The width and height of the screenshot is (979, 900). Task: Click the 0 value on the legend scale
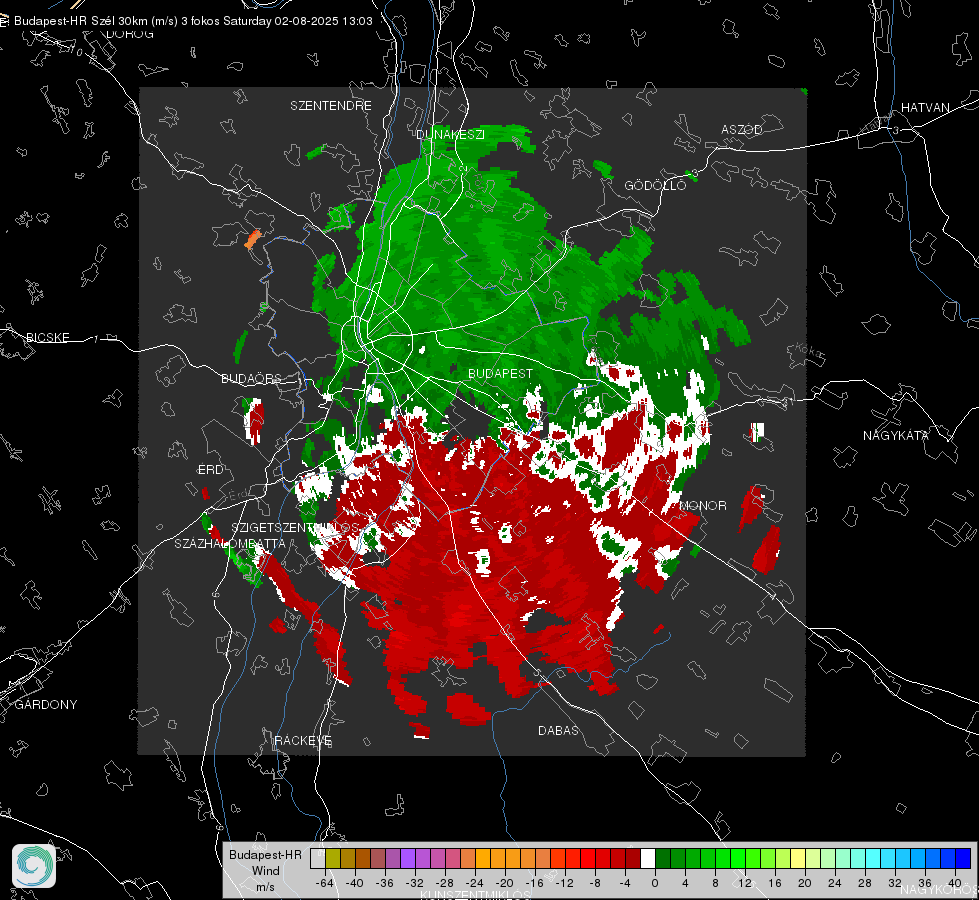coord(654,883)
